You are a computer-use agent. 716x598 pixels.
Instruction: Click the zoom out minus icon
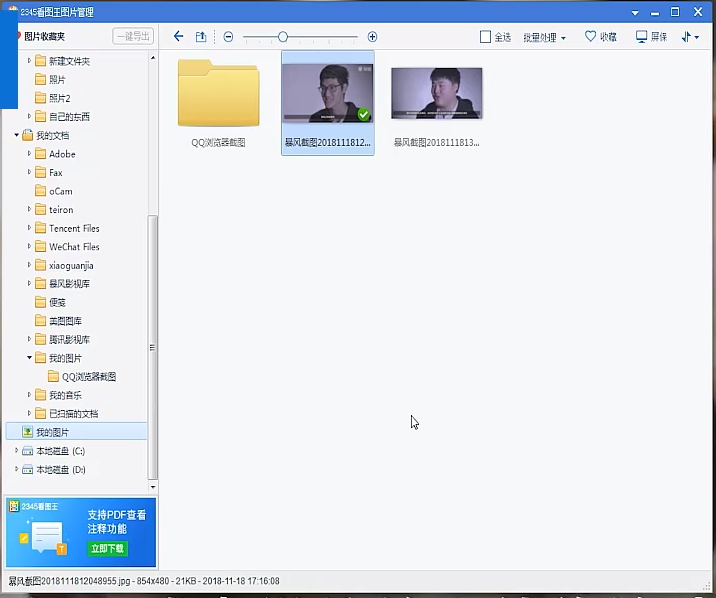pos(228,37)
